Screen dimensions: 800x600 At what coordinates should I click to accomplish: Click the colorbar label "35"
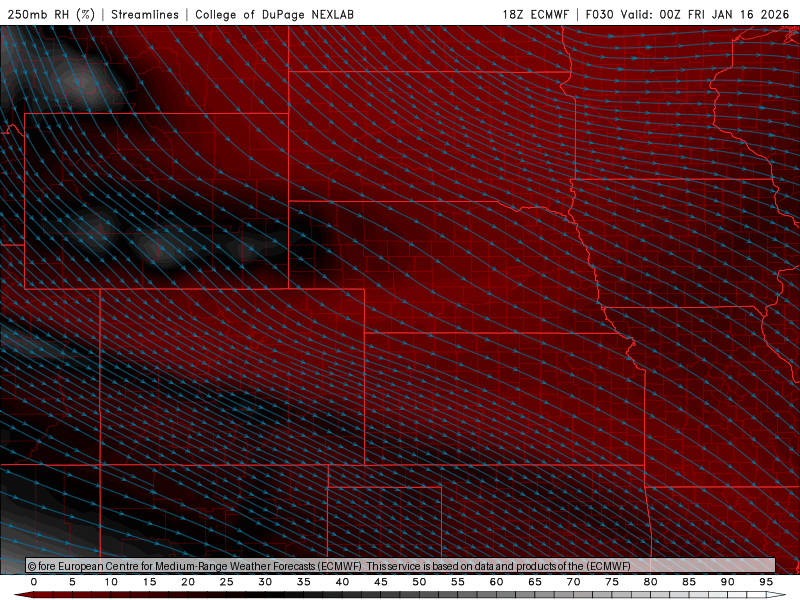pos(304,582)
